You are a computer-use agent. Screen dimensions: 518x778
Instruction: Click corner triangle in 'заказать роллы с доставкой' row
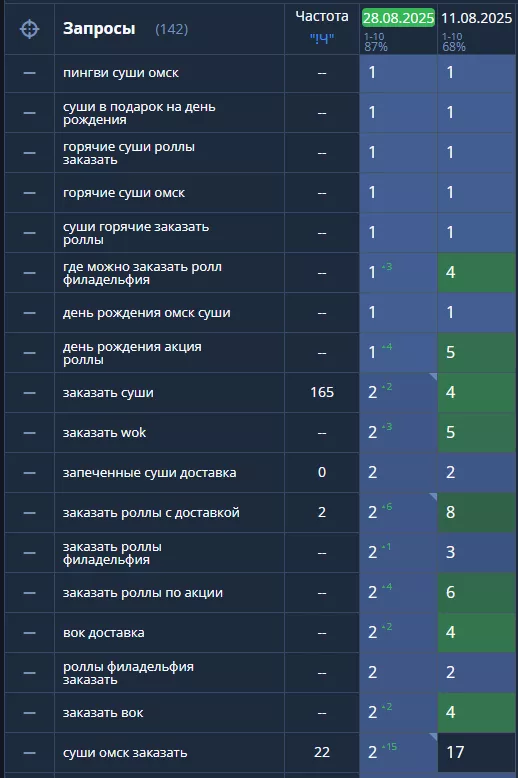point(433,497)
